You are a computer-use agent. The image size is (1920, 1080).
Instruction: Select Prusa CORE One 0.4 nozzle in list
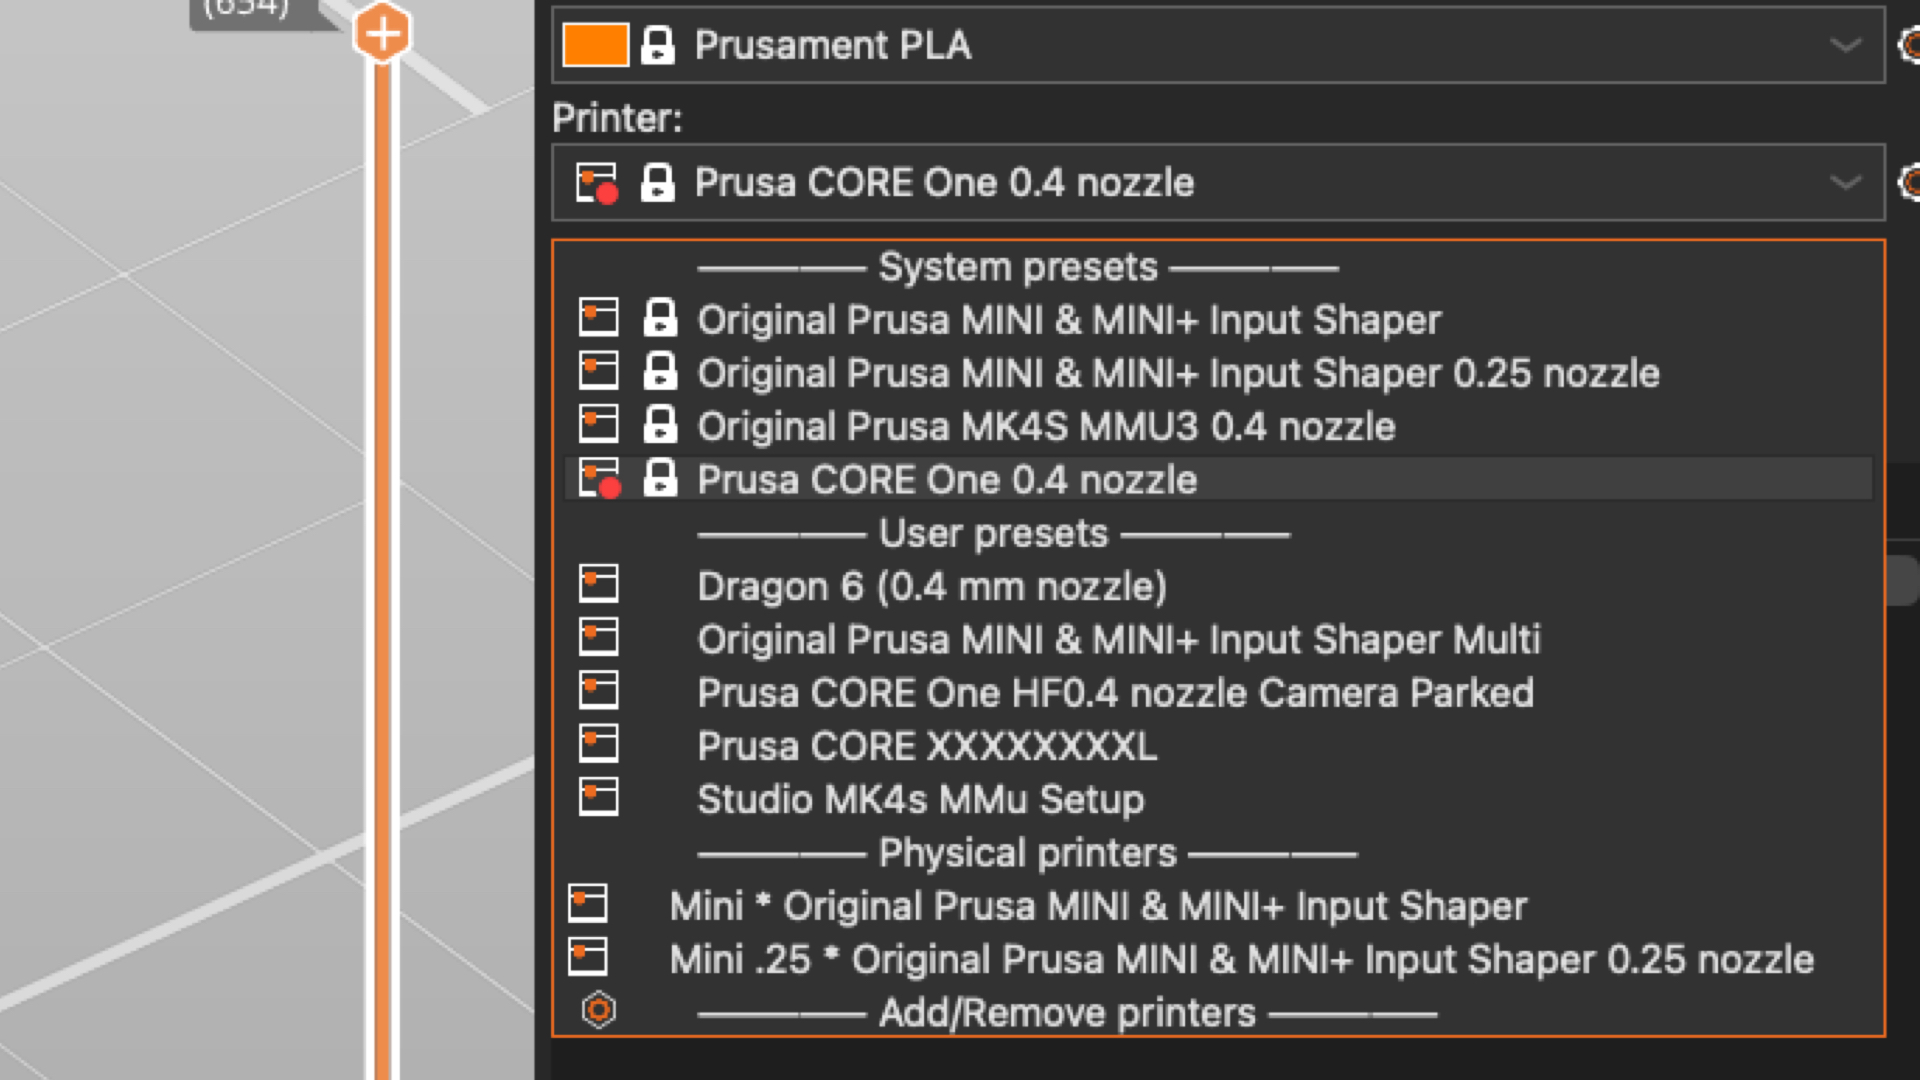click(x=1218, y=479)
